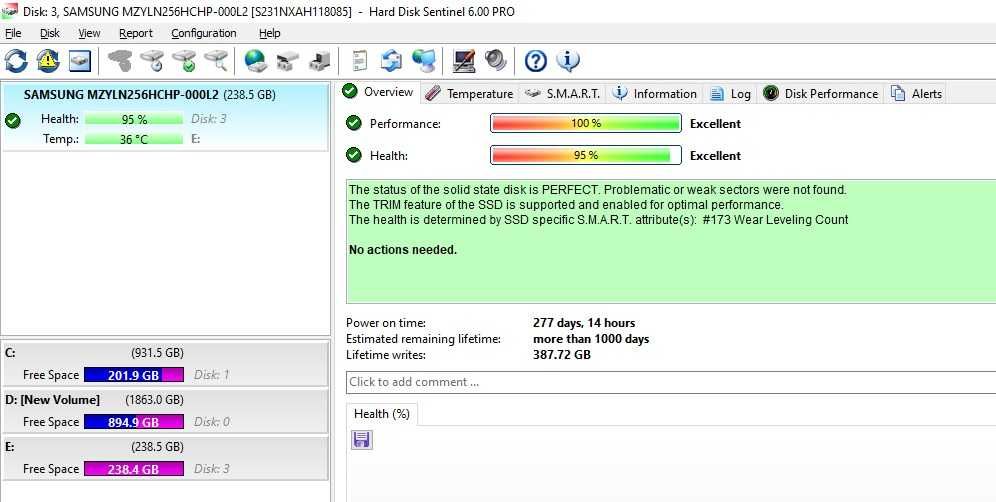The height and width of the screenshot is (502, 996).
Task: Click the green status check in the SAMSUNG disk panel
Action: [12, 119]
